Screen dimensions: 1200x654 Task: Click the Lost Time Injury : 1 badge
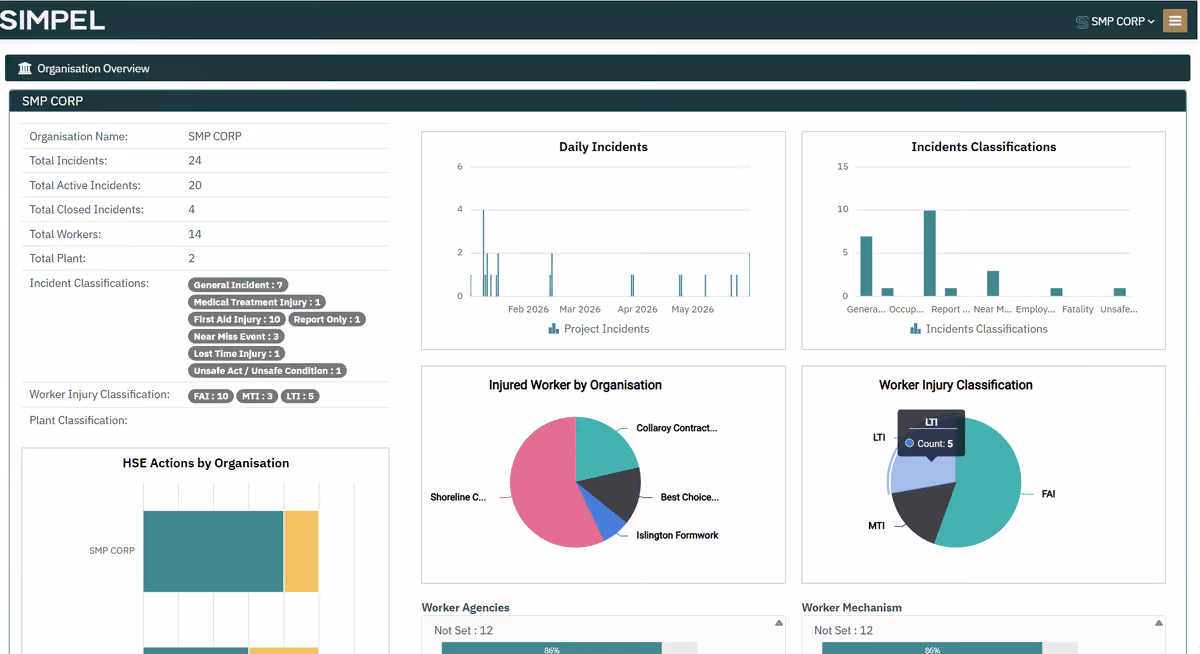click(x=237, y=353)
